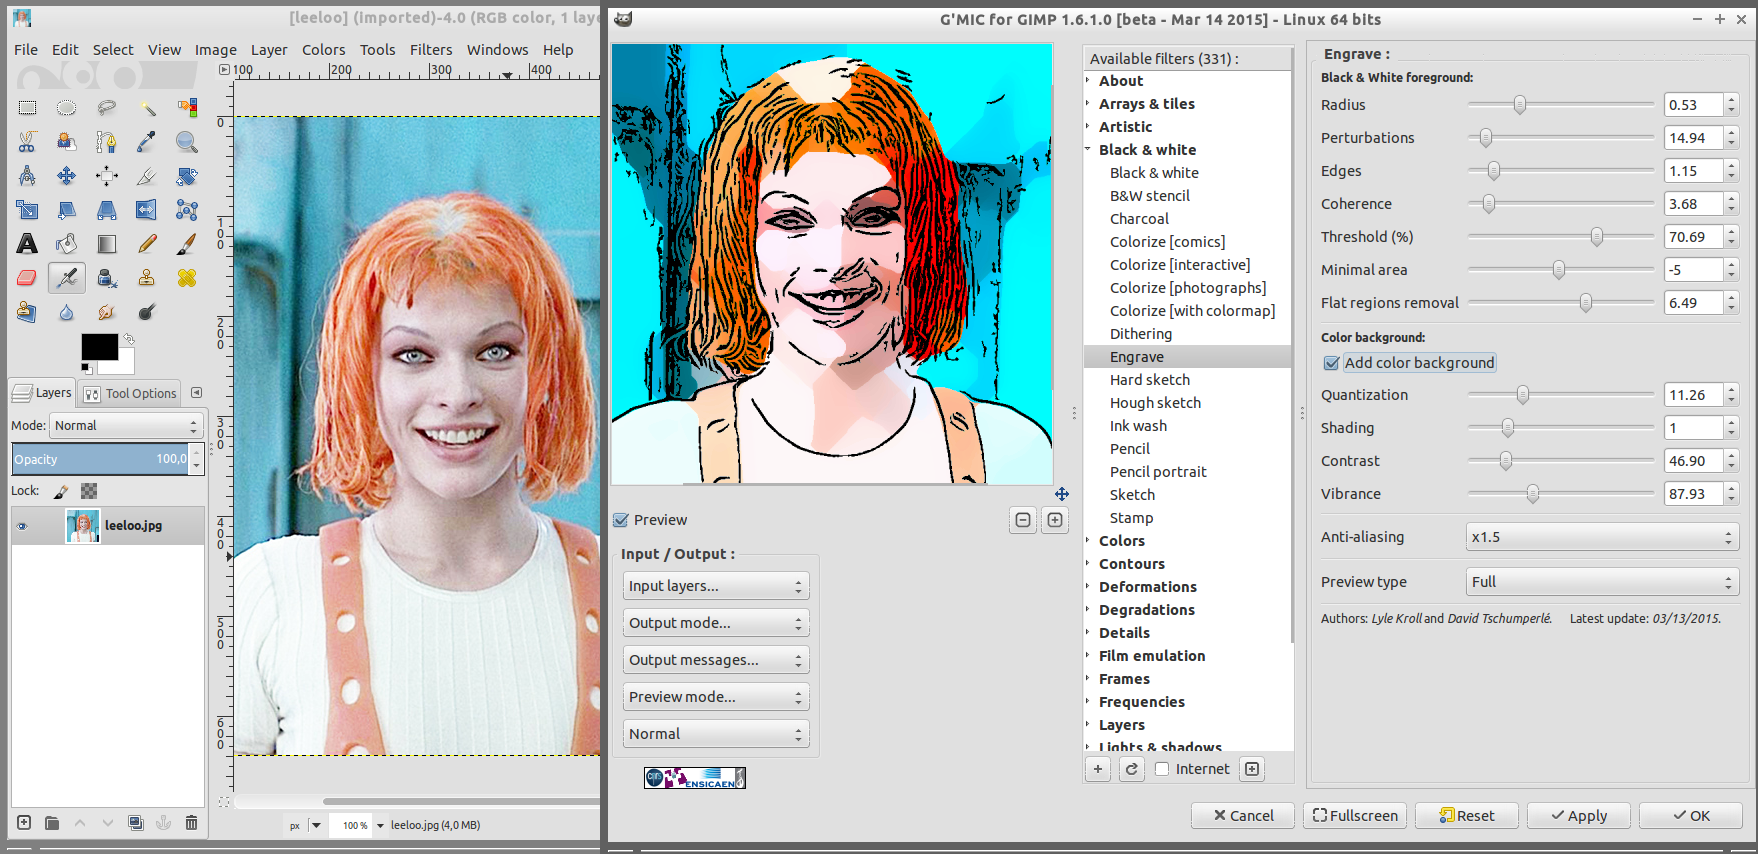This screenshot has height=854, width=1758.
Task: Open the Windows menu
Action: [497, 50]
